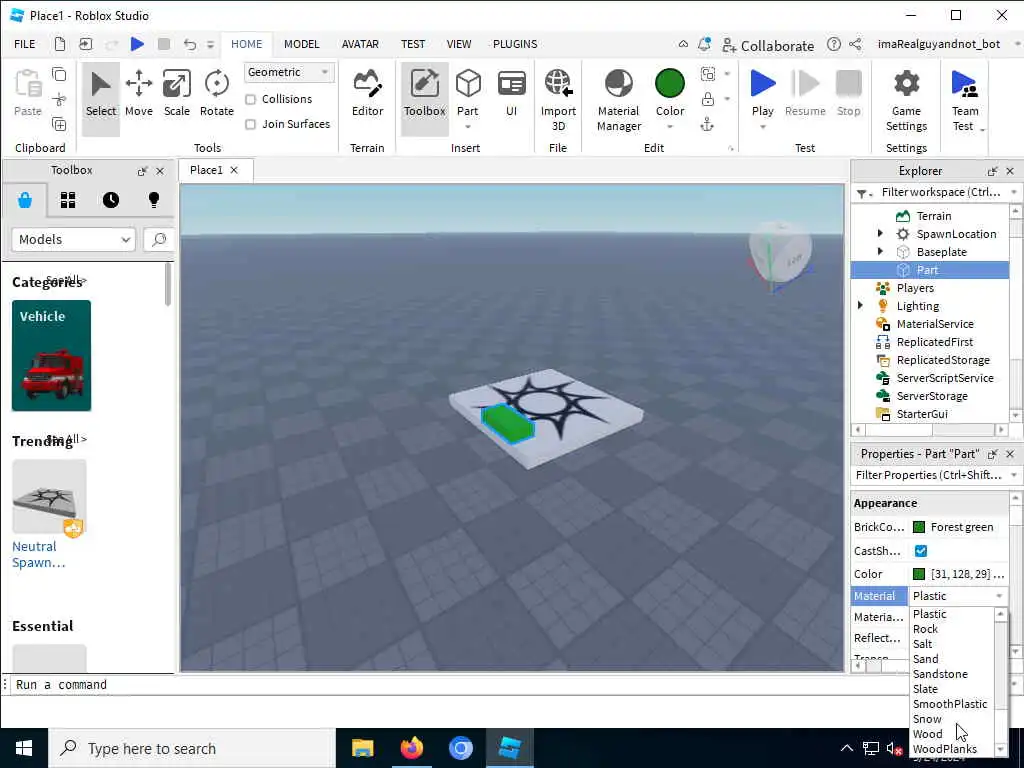Enable the Join Surfaces checkbox

250,124
